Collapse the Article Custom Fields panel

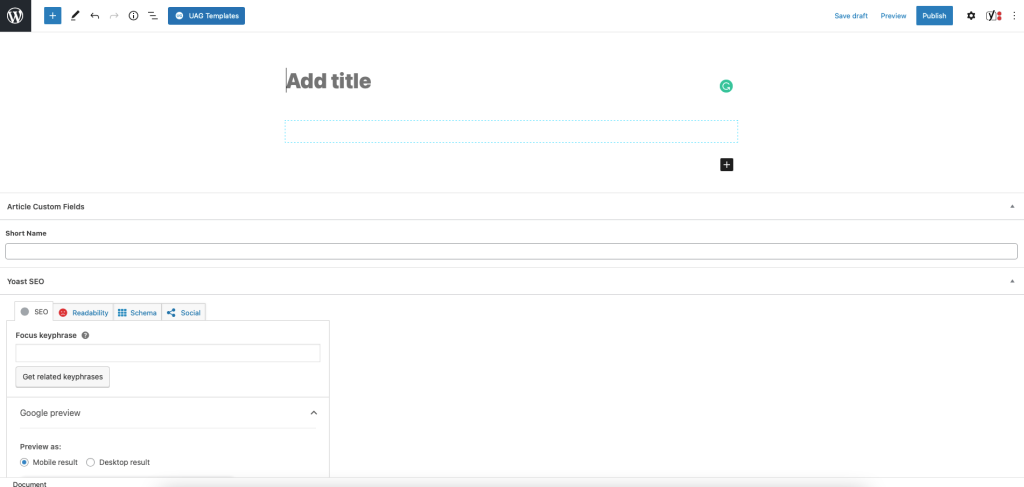click(x=1012, y=206)
